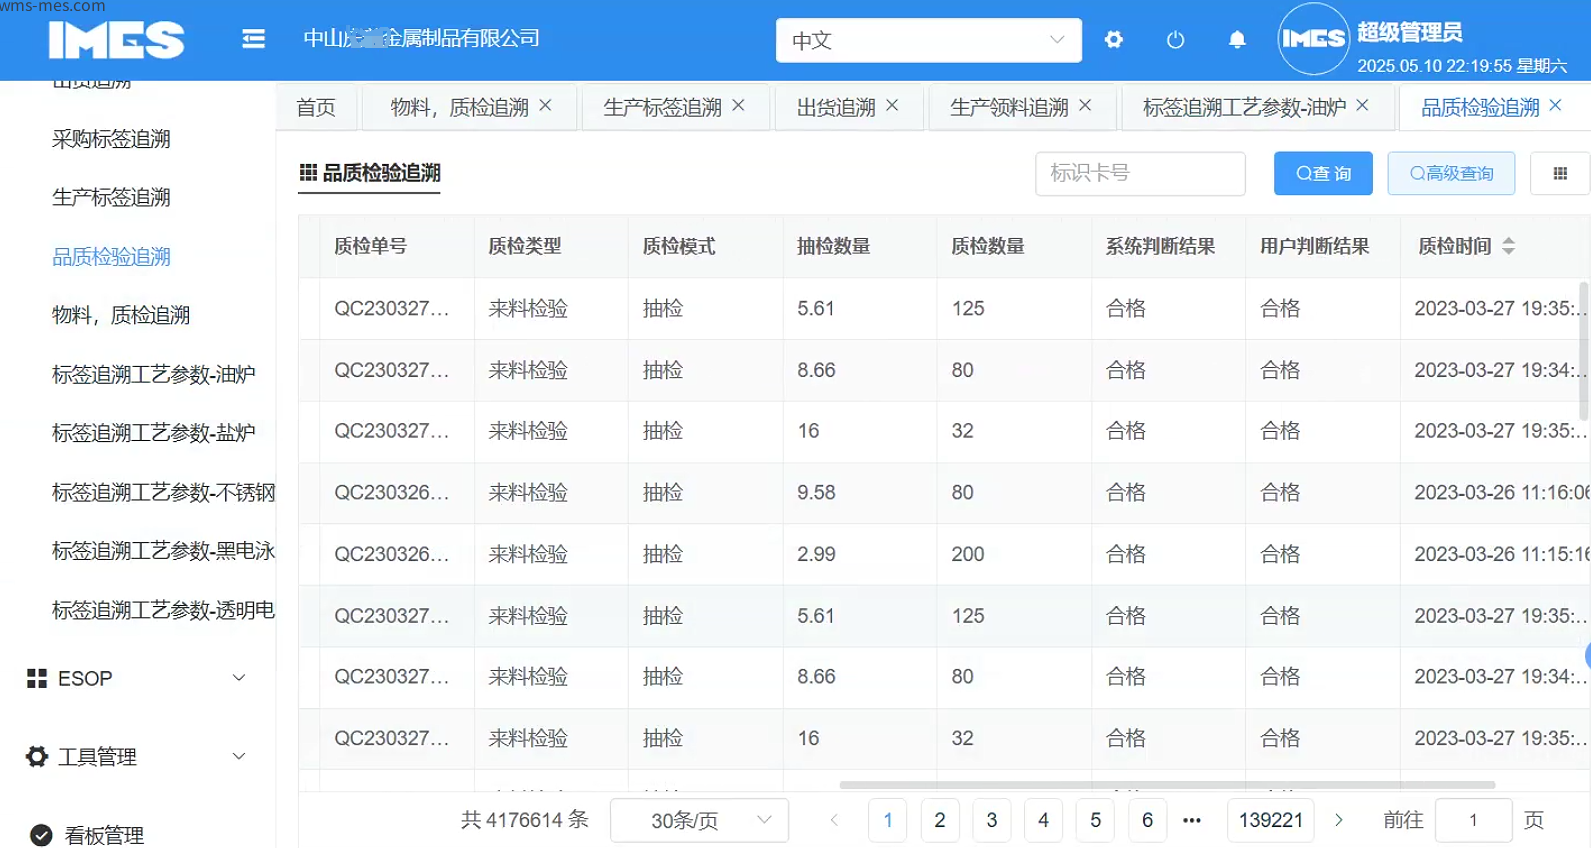Open 采购标签追溯 in sidebar

point(111,139)
